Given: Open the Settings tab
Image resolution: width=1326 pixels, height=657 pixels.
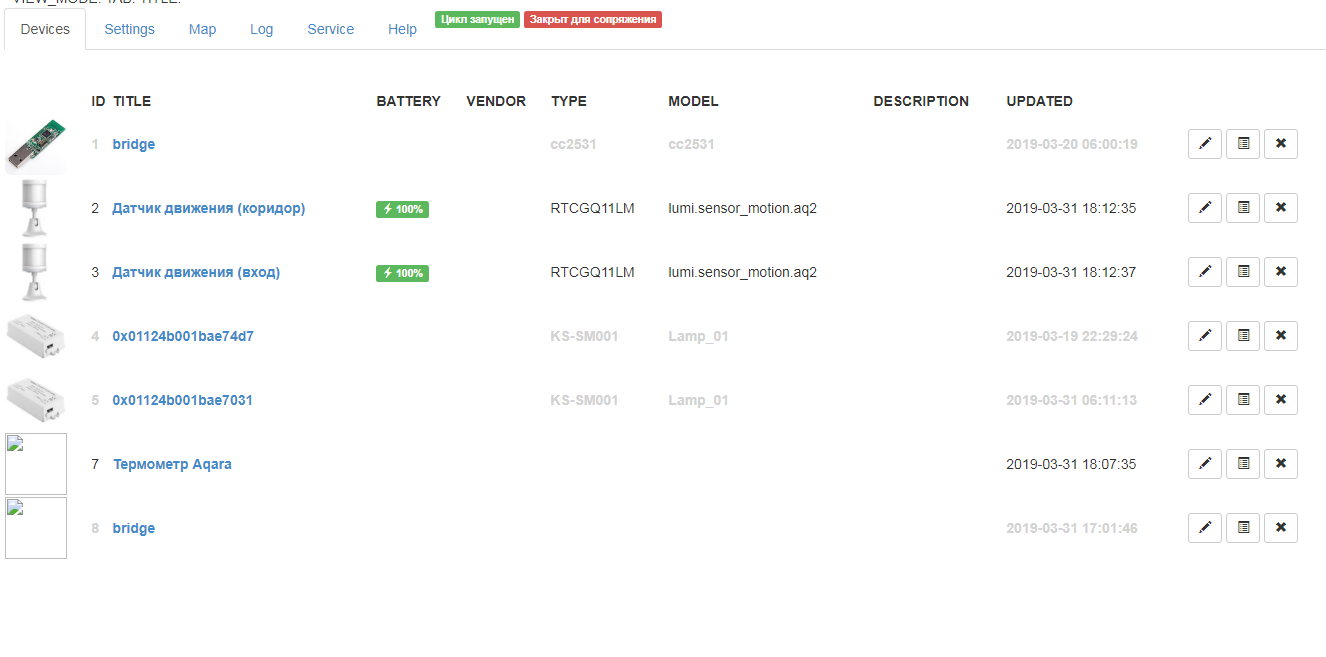Looking at the screenshot, I should (x=130, y=29).
